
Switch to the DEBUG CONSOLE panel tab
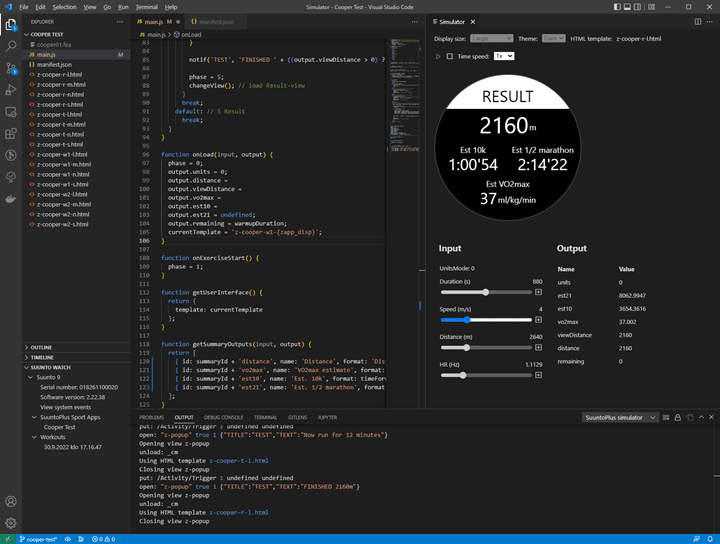[x=224, y=417]
